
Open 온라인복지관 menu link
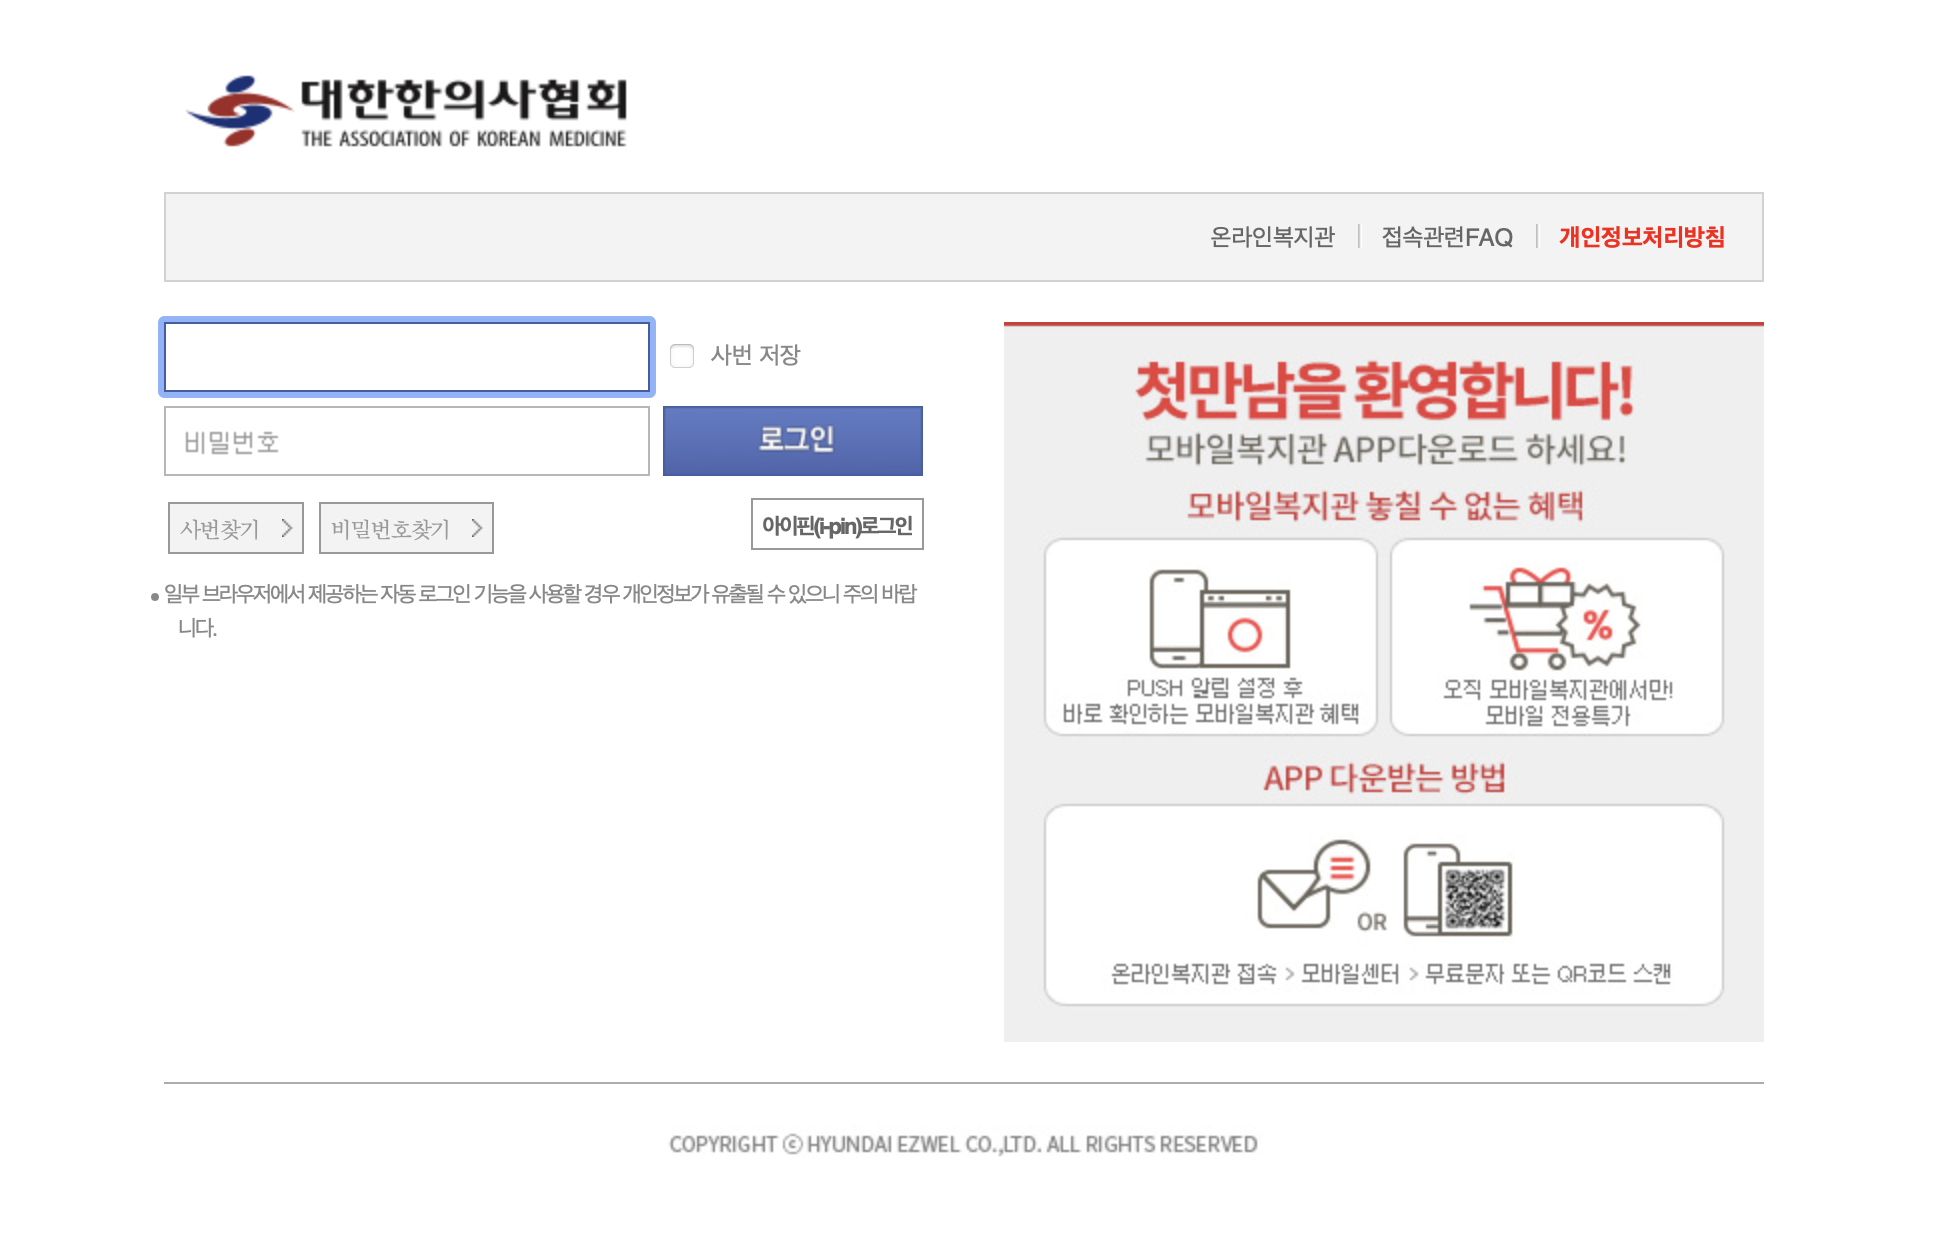pos(1272,237)
